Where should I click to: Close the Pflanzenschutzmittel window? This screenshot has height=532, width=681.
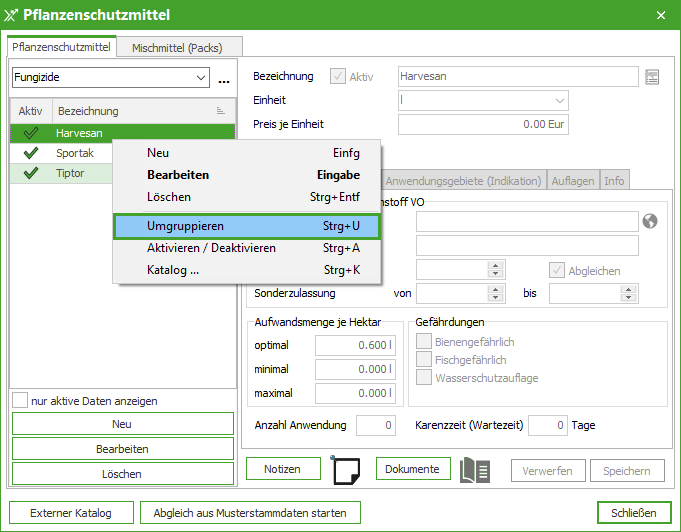pos(661,16)
